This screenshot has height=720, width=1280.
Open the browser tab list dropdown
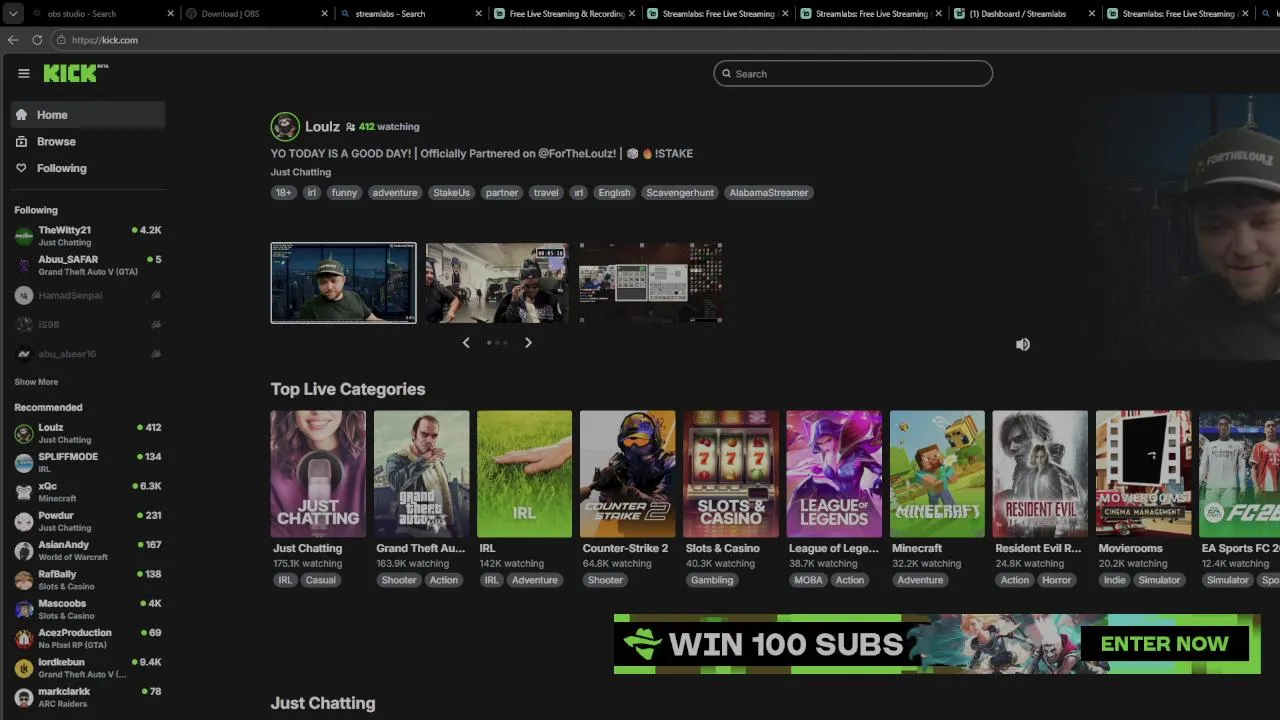coord(12,14)
